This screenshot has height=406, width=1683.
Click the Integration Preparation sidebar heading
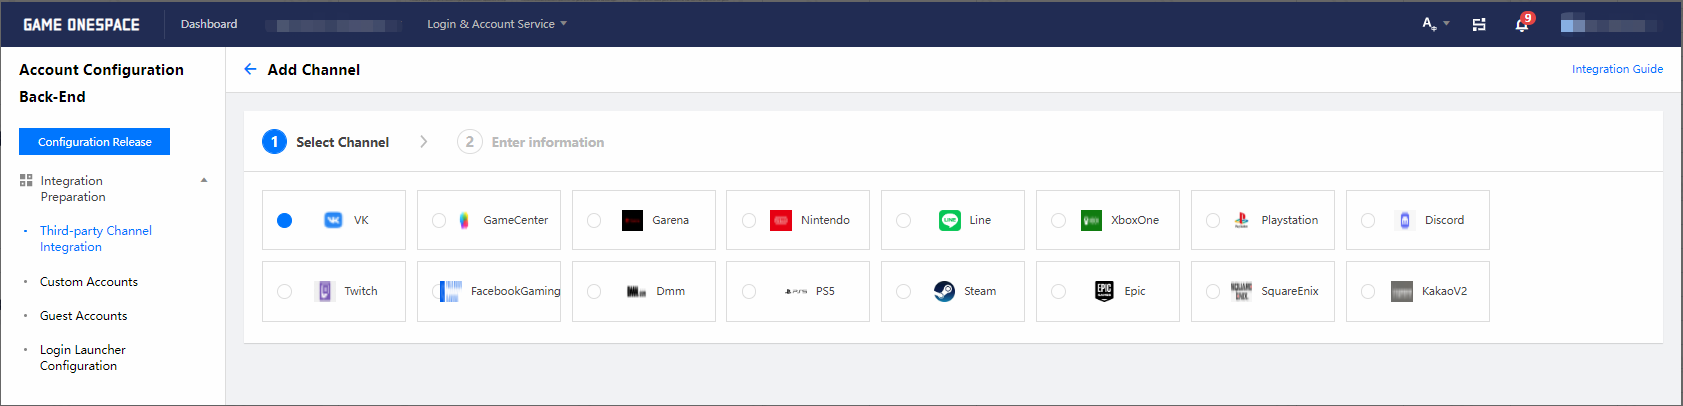[72, 189]
